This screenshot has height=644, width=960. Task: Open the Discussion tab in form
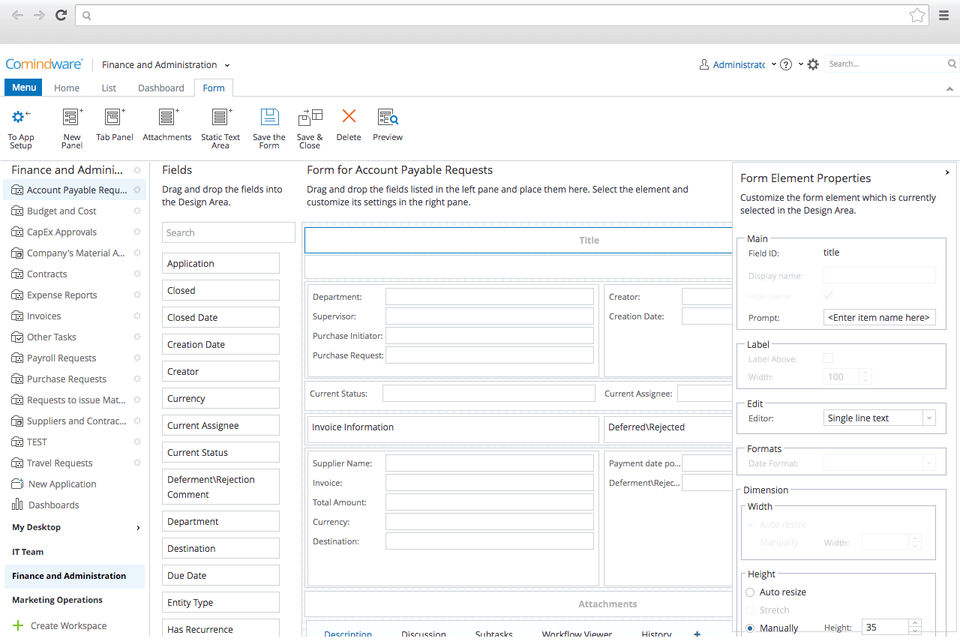[424, 634]
